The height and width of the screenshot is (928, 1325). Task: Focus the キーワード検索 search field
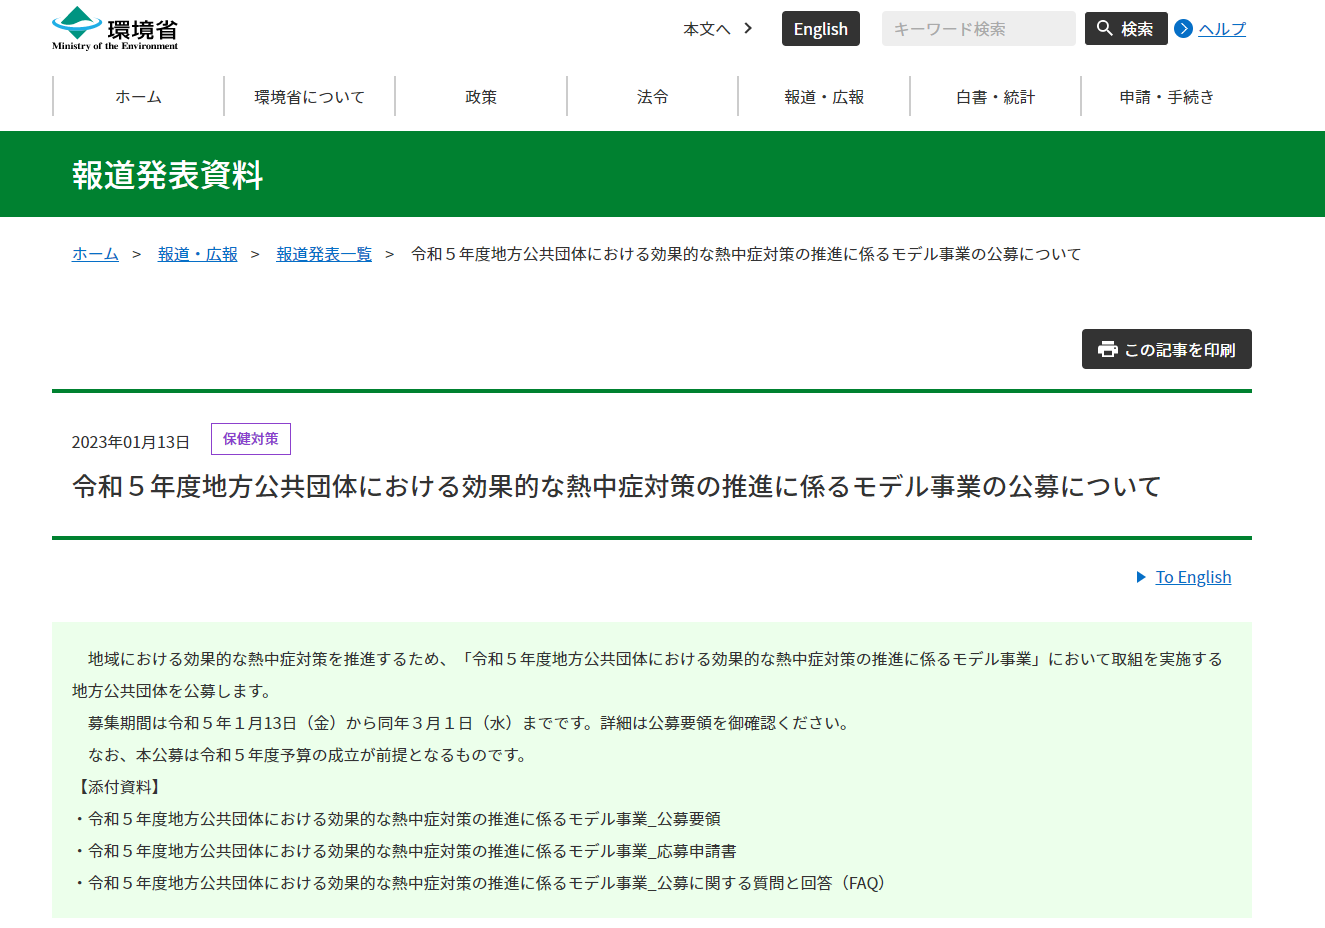[978, 29]
